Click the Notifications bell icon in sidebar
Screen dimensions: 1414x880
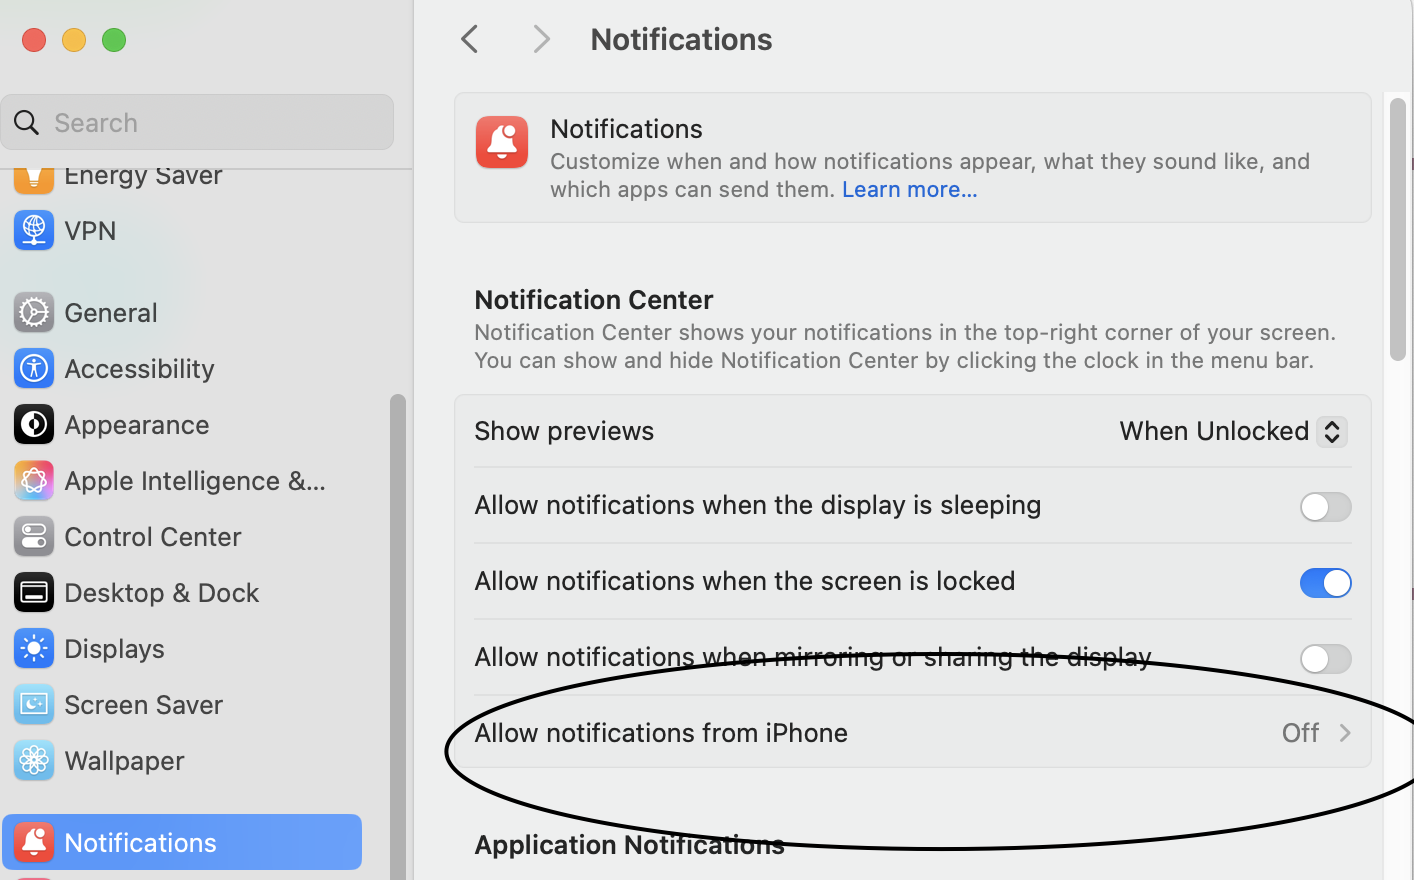click(34, 842)
